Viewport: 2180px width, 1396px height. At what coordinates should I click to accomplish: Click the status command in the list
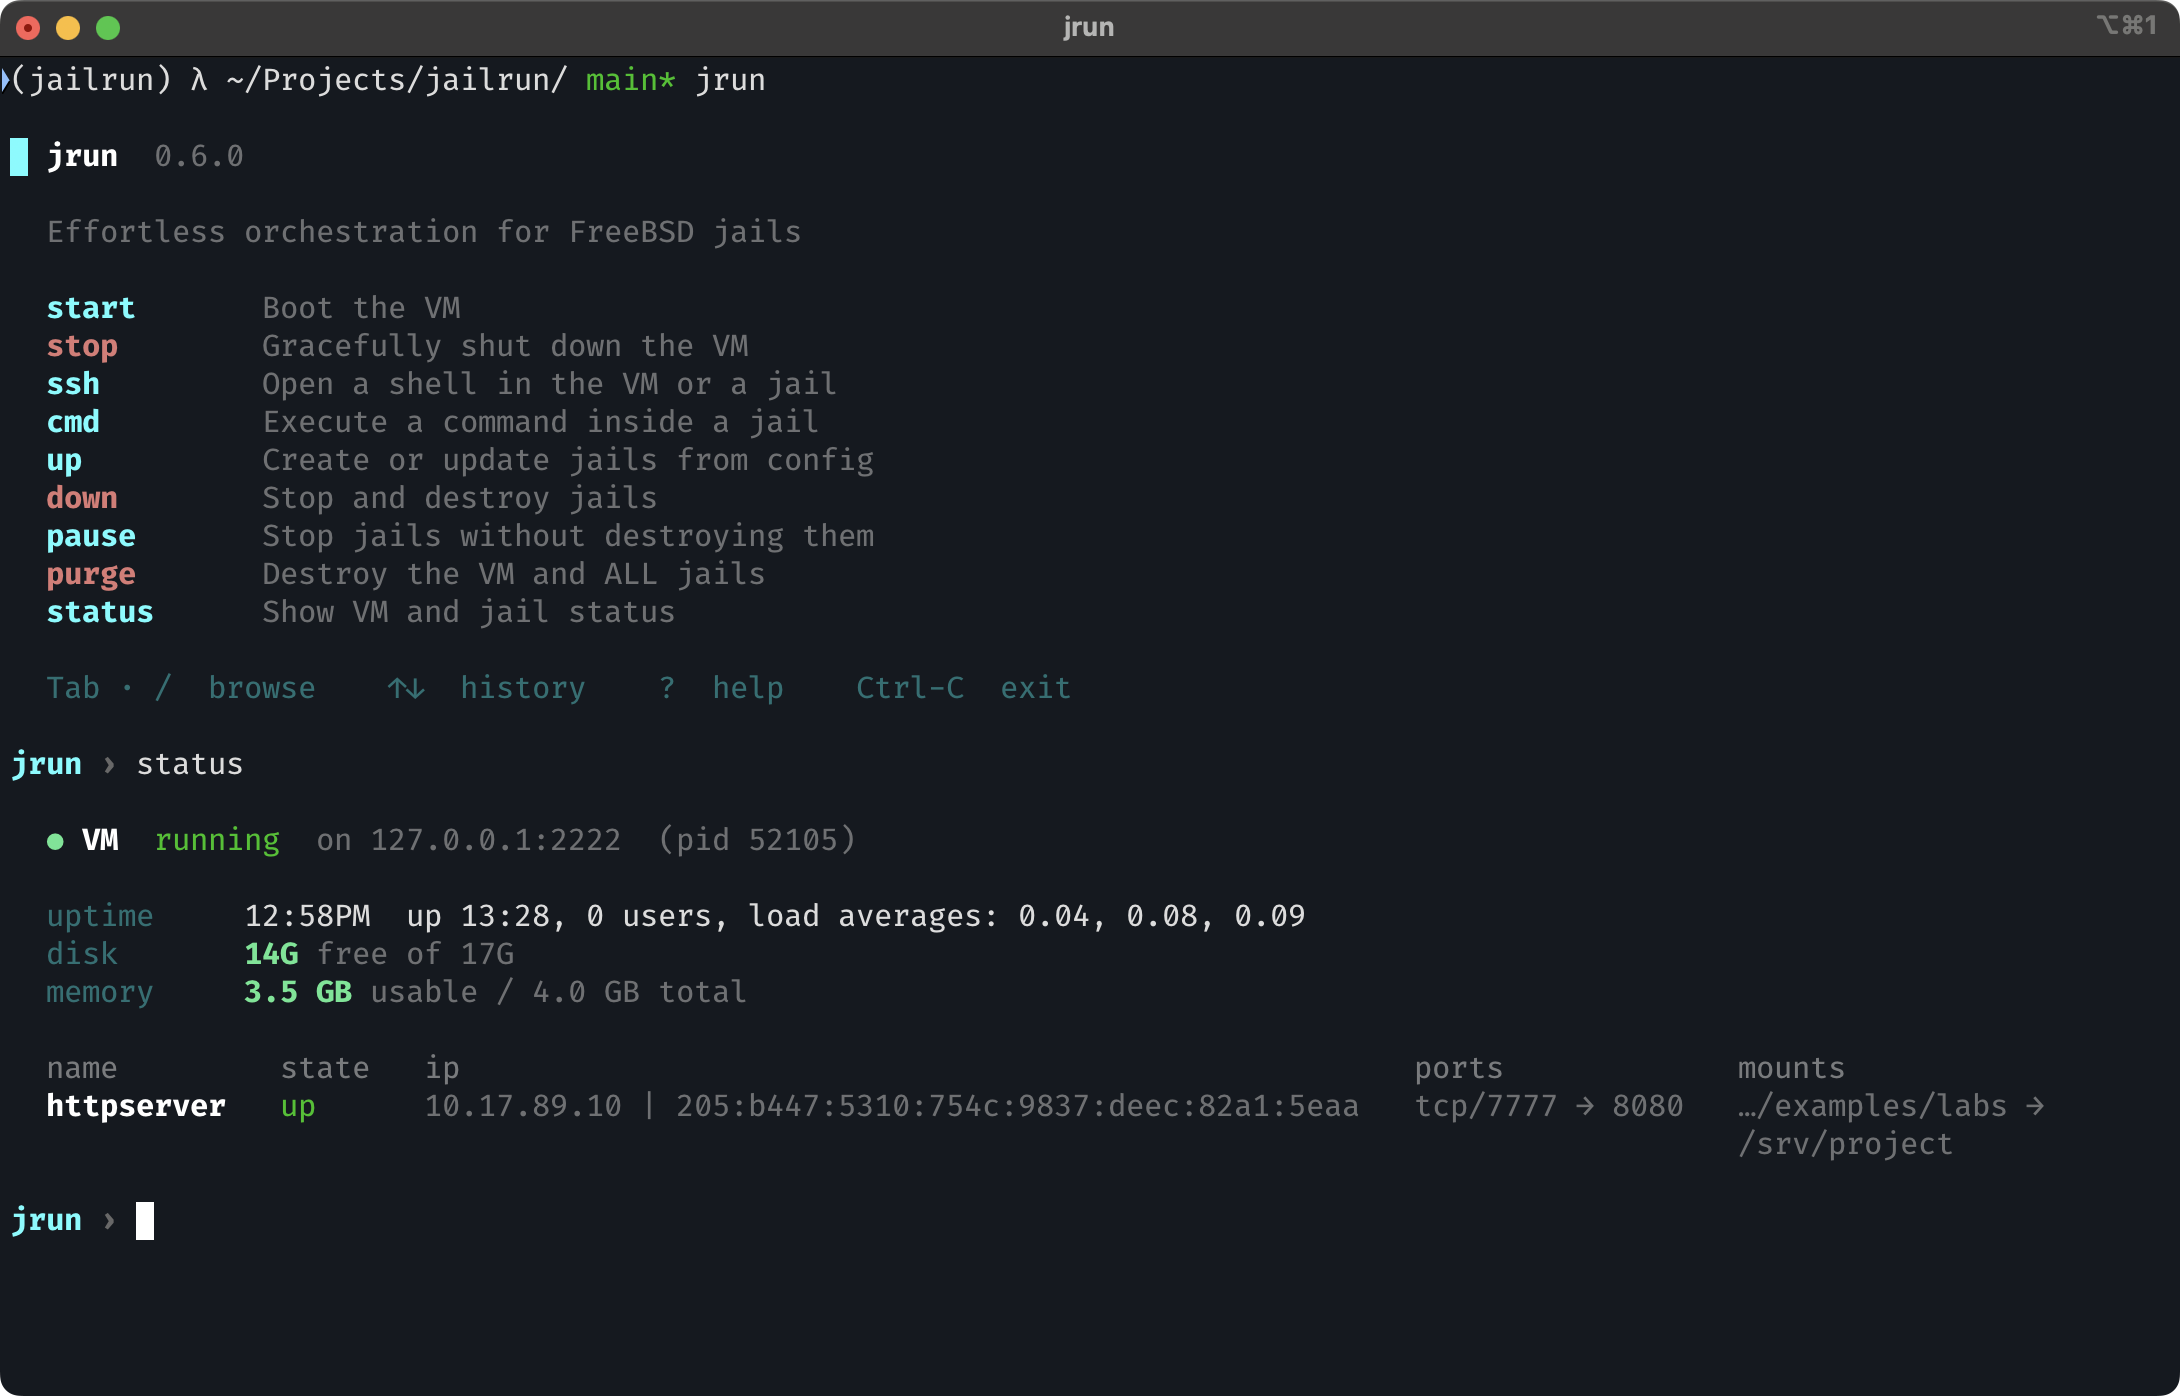(100, 613)
